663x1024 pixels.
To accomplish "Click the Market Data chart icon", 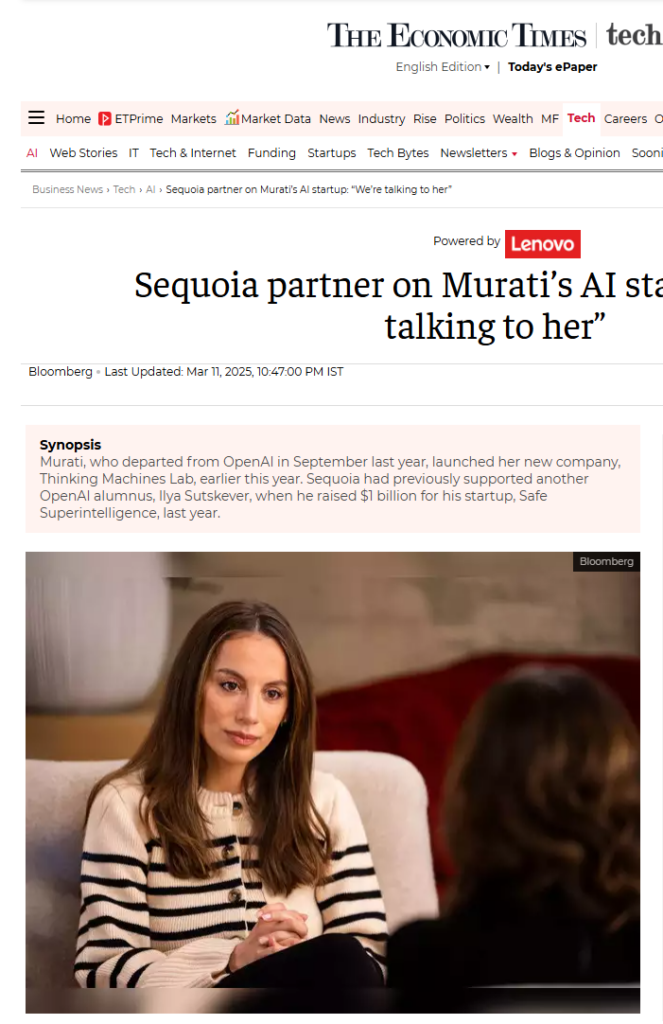I will point(232,118).
